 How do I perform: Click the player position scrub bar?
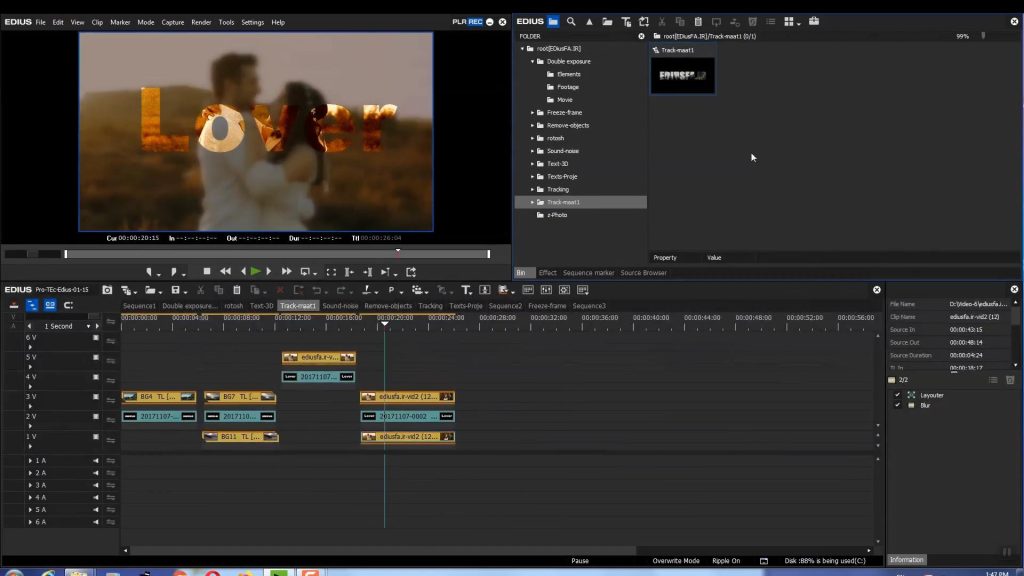click(277, 254)
